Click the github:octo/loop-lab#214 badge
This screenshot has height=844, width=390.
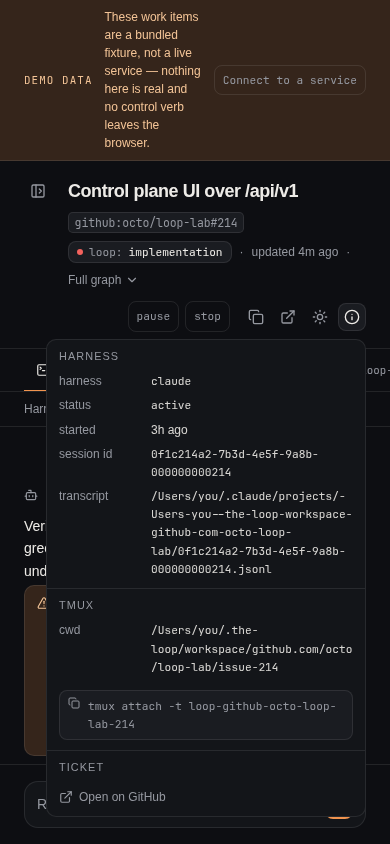[156, 223]
